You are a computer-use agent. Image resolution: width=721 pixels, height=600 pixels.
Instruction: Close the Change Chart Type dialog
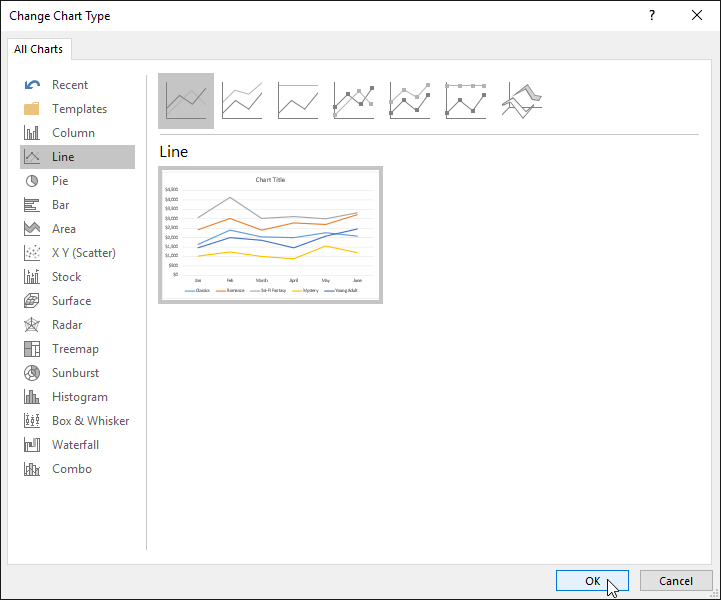pyautogui.click(x=697, y=15)
